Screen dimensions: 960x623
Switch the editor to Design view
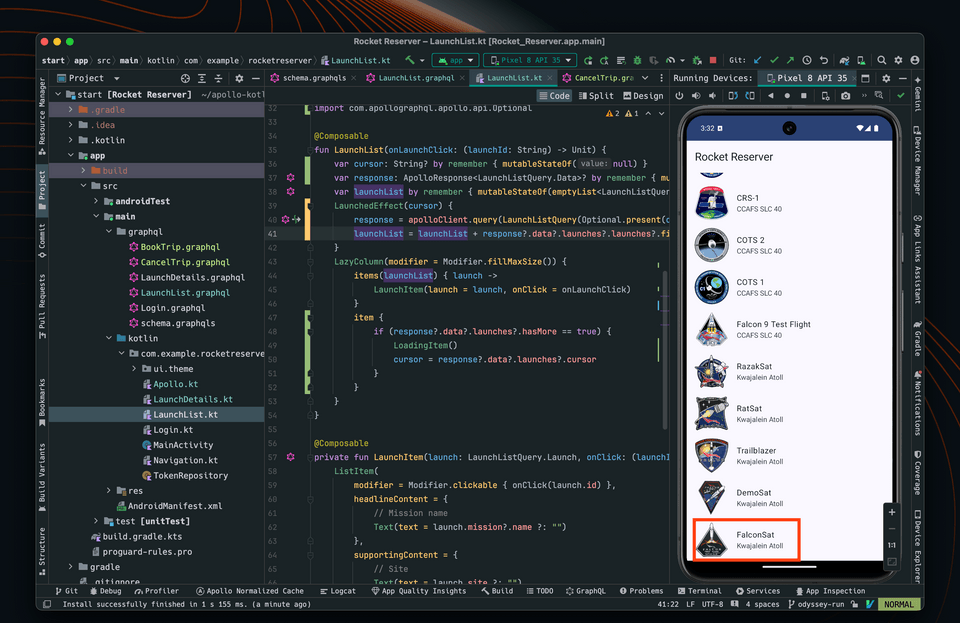pos(643,95)
